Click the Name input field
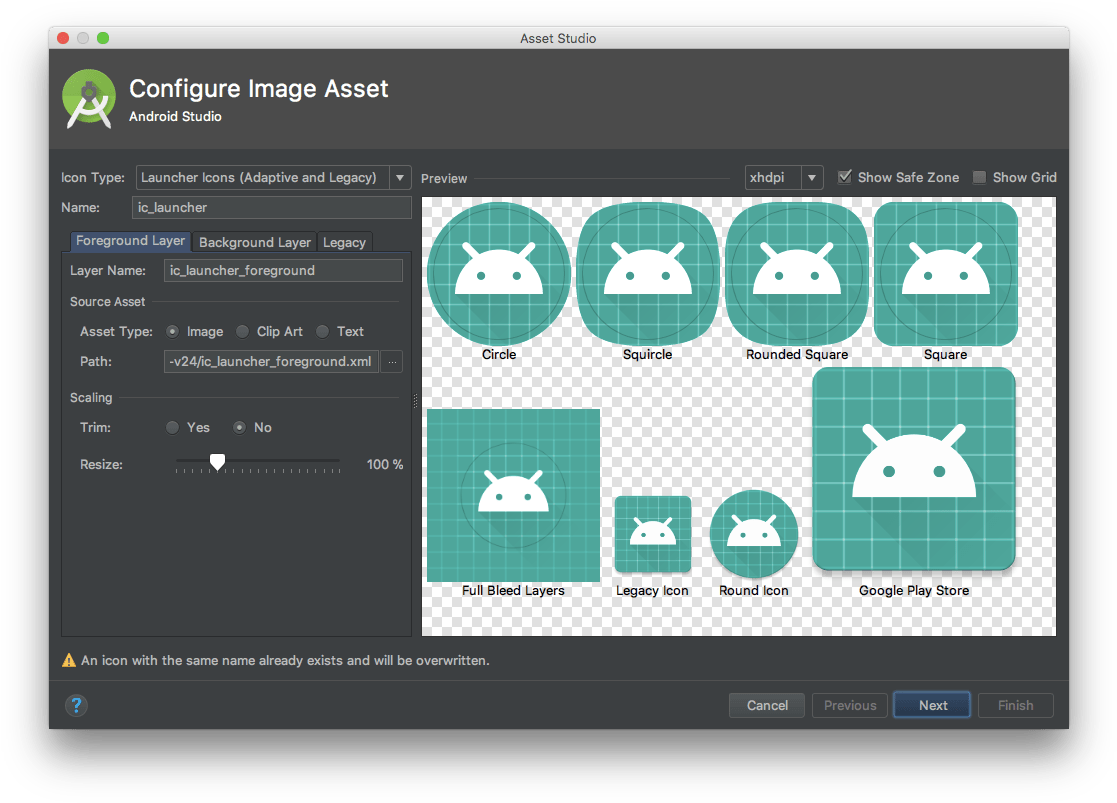The height and width of the screenshot is (803, 1117). (x=272, y=207)
